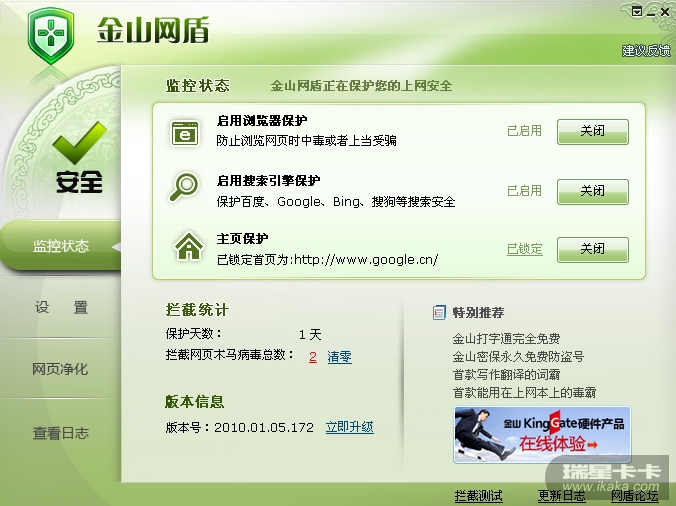
Task: Click the KingGate 在线体验 banner ad
Action: tap(542, 434)
